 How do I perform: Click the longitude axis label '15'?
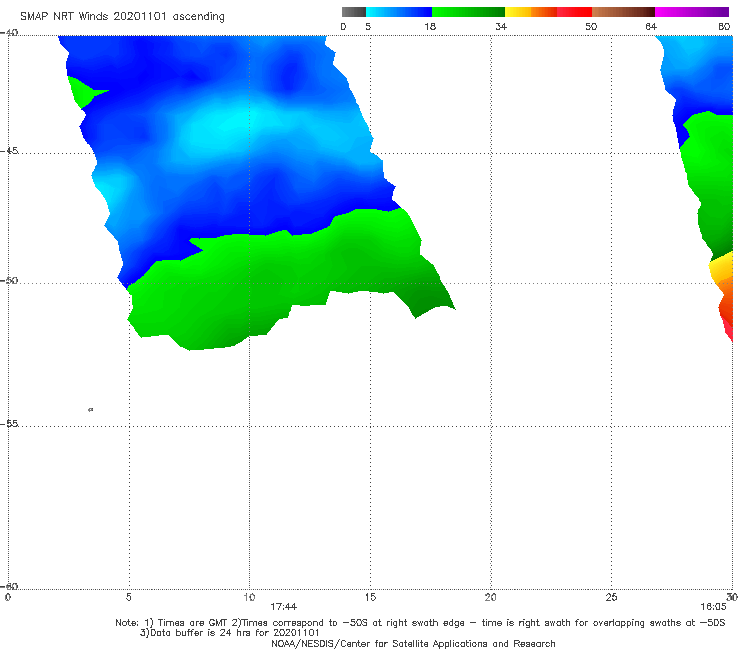(x=370, y=597)
